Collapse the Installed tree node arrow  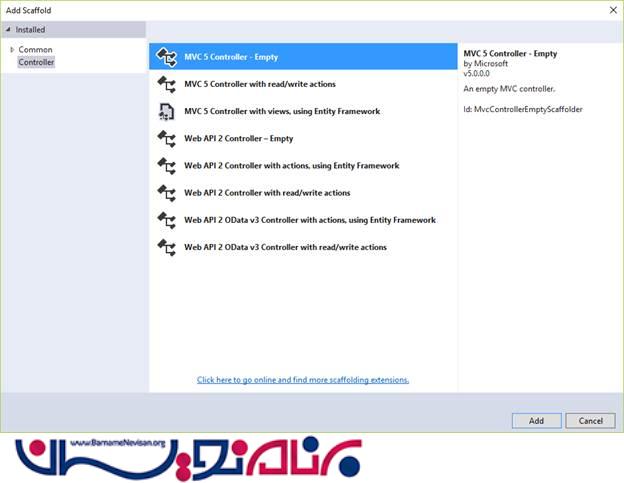pos(8,29)
